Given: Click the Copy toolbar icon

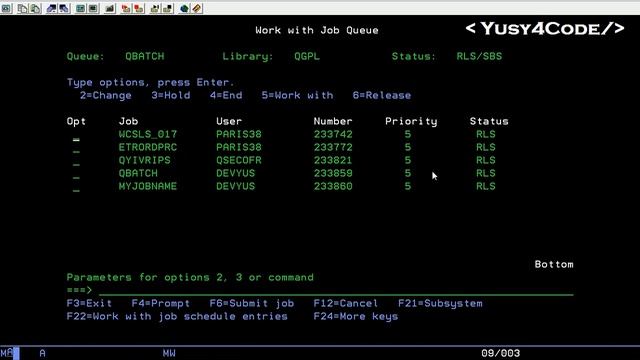Looking at the screenshot, I should 22,8.
